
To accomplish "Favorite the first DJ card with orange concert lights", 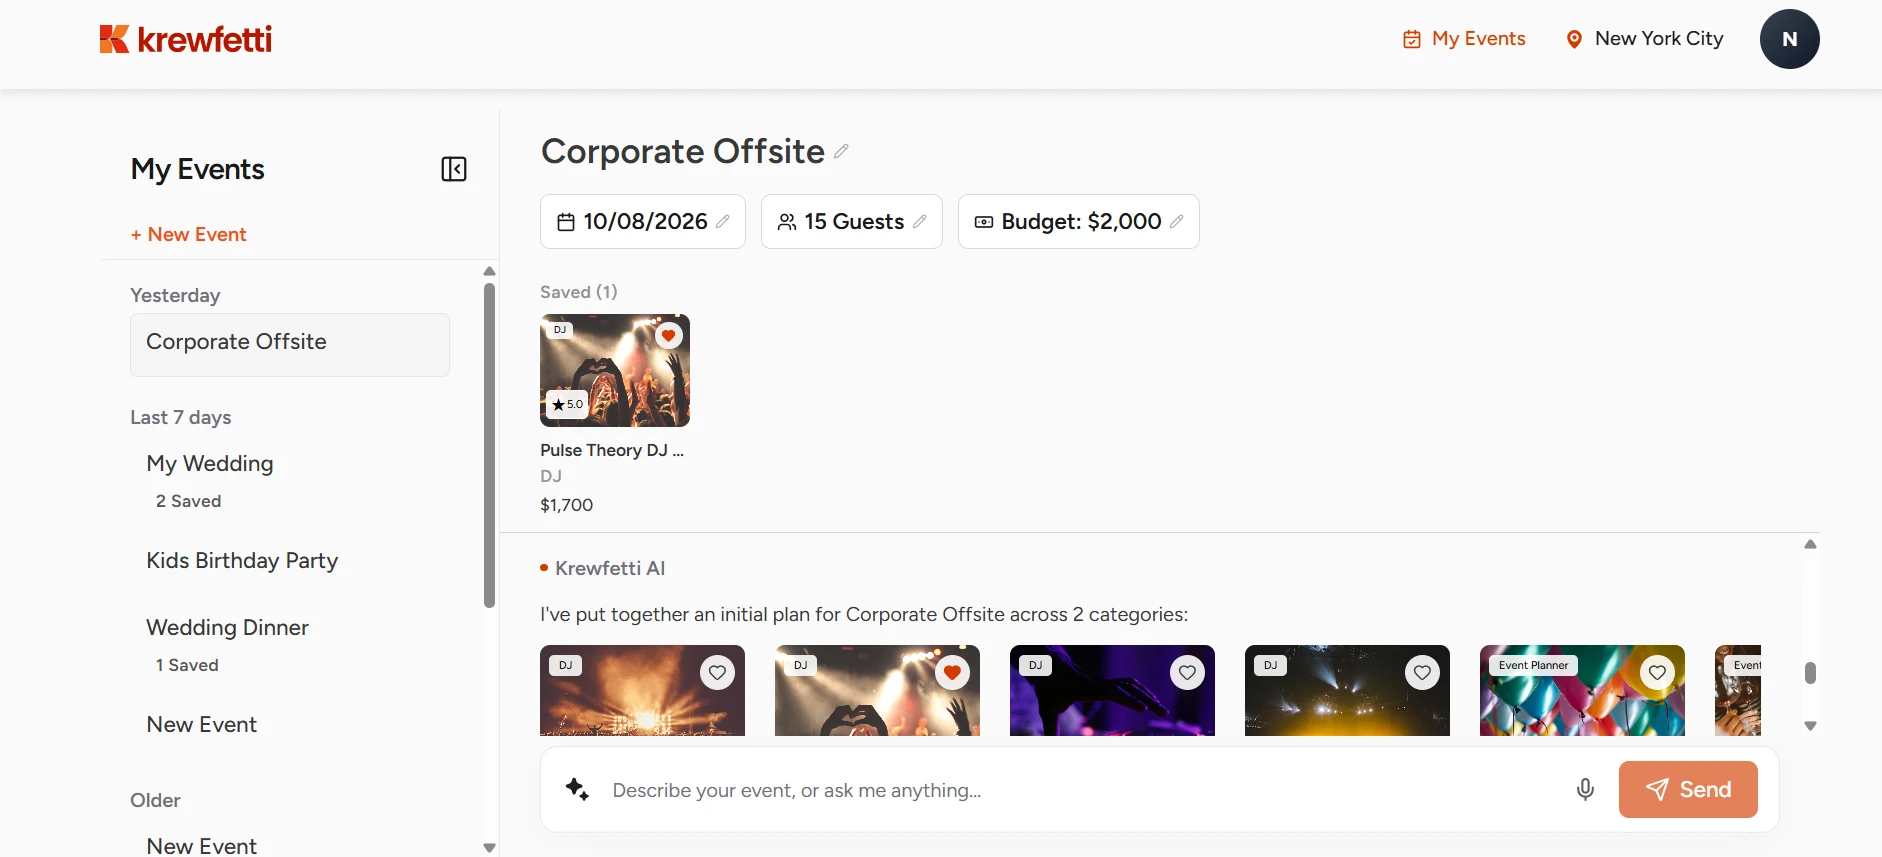I will (x=717, y=673).
